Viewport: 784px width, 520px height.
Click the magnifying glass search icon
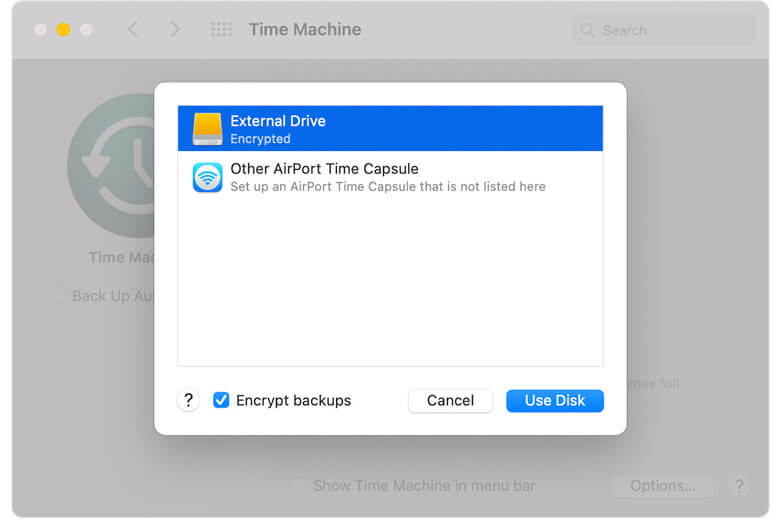(x=587, y=30)
